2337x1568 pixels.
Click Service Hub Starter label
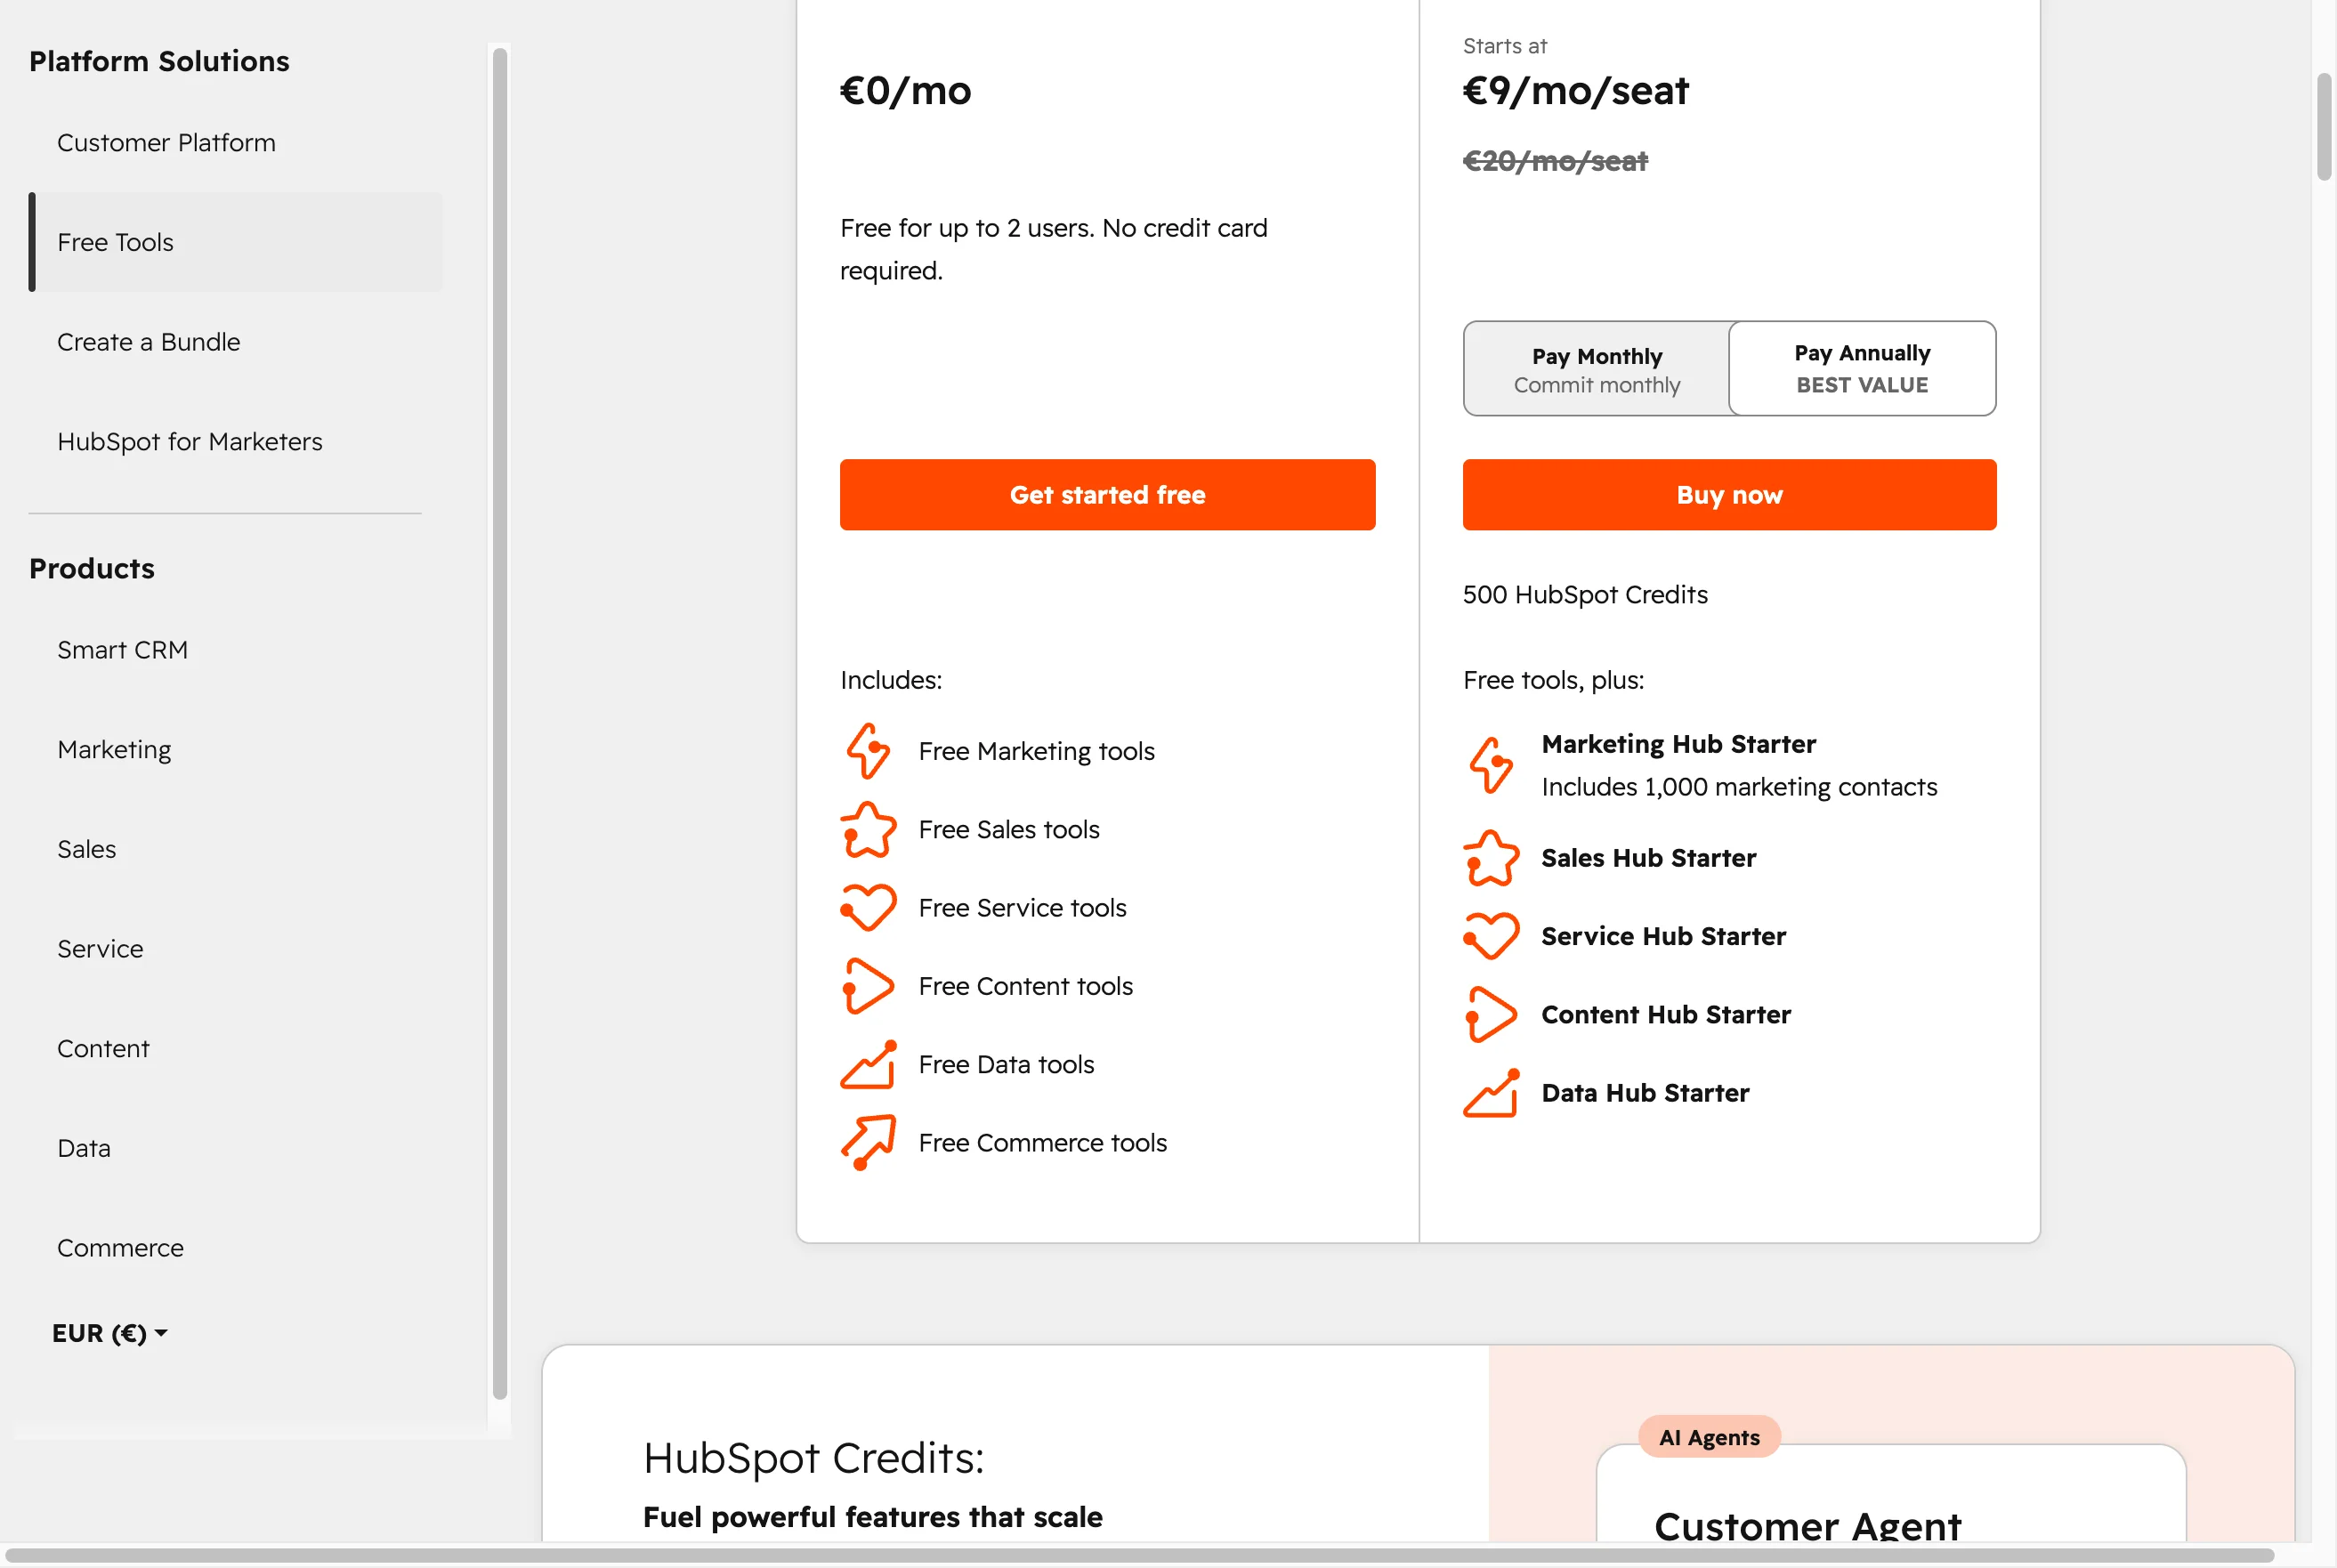(1663, 936)
